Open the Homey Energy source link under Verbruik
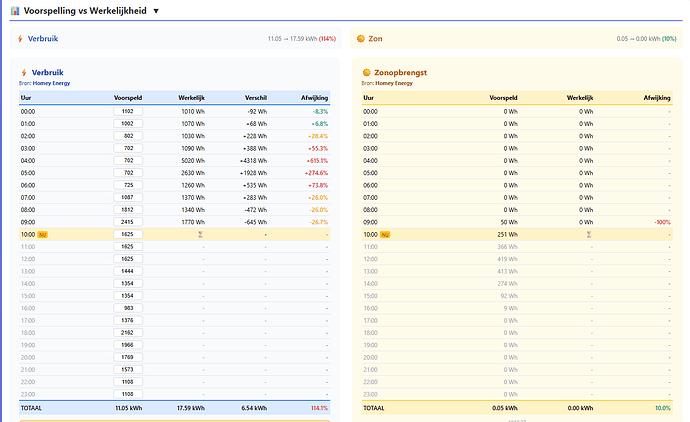This screenshot has width=690, height=422. [56, 83]
